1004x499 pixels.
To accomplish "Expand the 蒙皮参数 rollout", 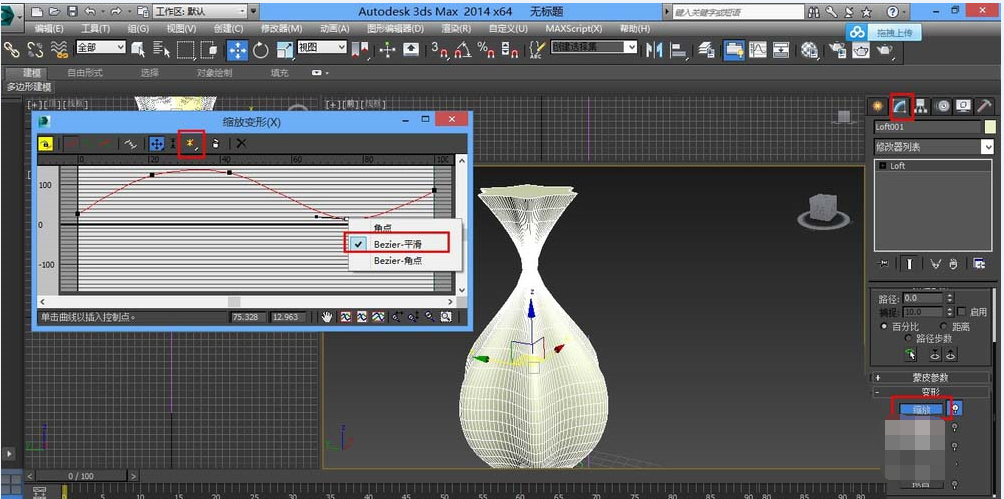I will point(930,377).
